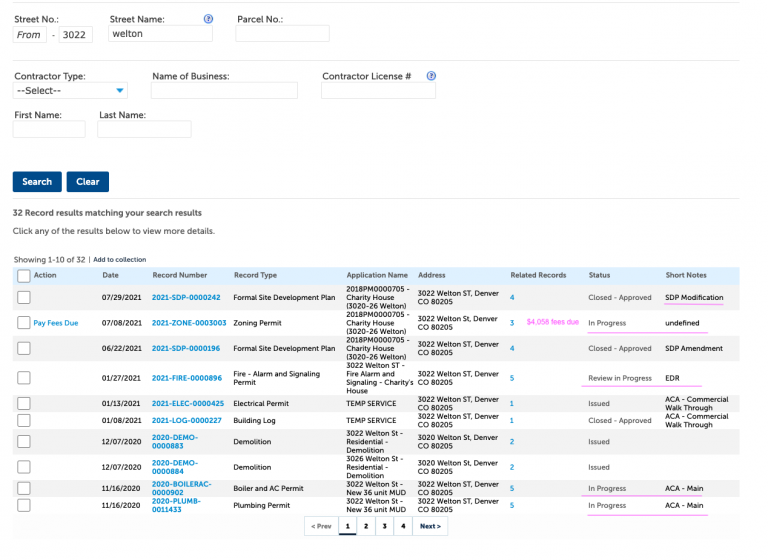Click the Last Name input field
Screen dimensions: 768x560
click(144, 129)
